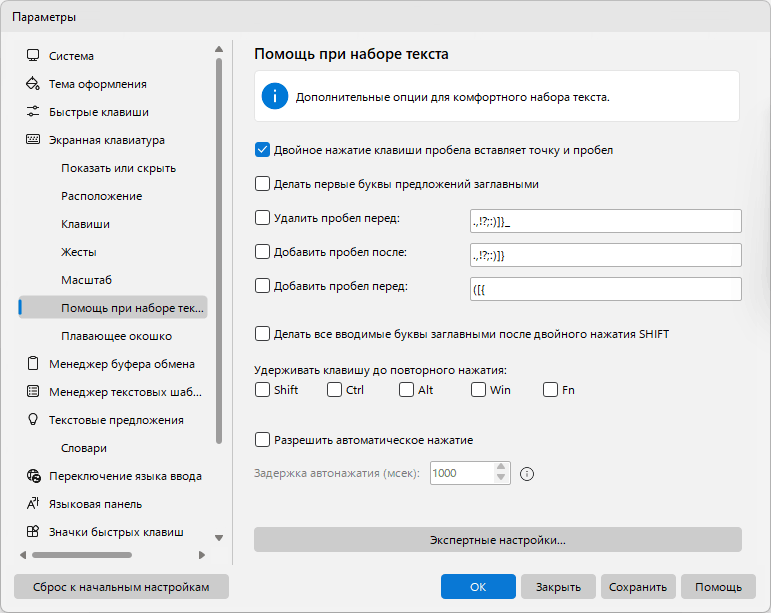The height and width of the screenshot is (613, 771).
Task: Click the sidebar horizontal scrollbar thumb
Action: coord(82,555)
